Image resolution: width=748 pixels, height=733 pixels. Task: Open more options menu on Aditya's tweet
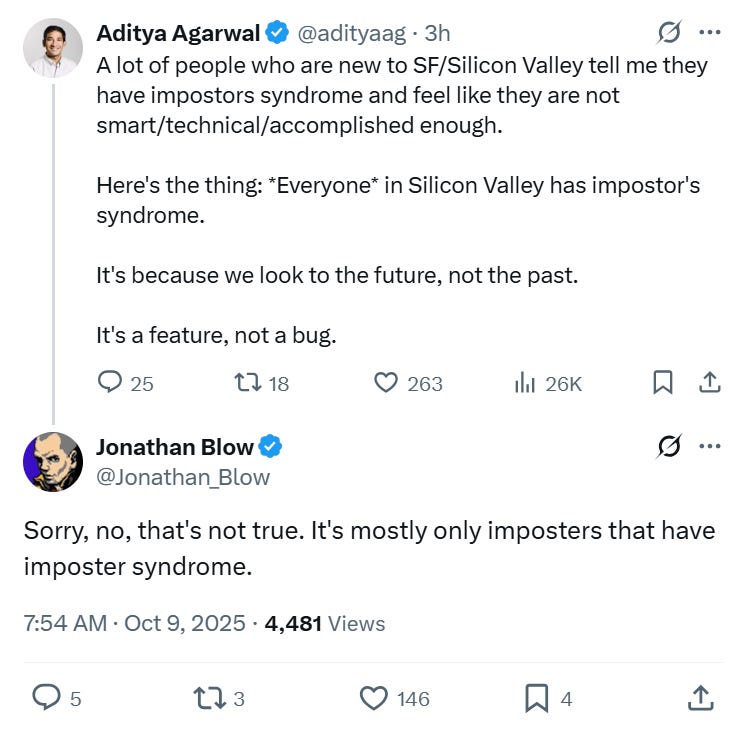point(709,33)
